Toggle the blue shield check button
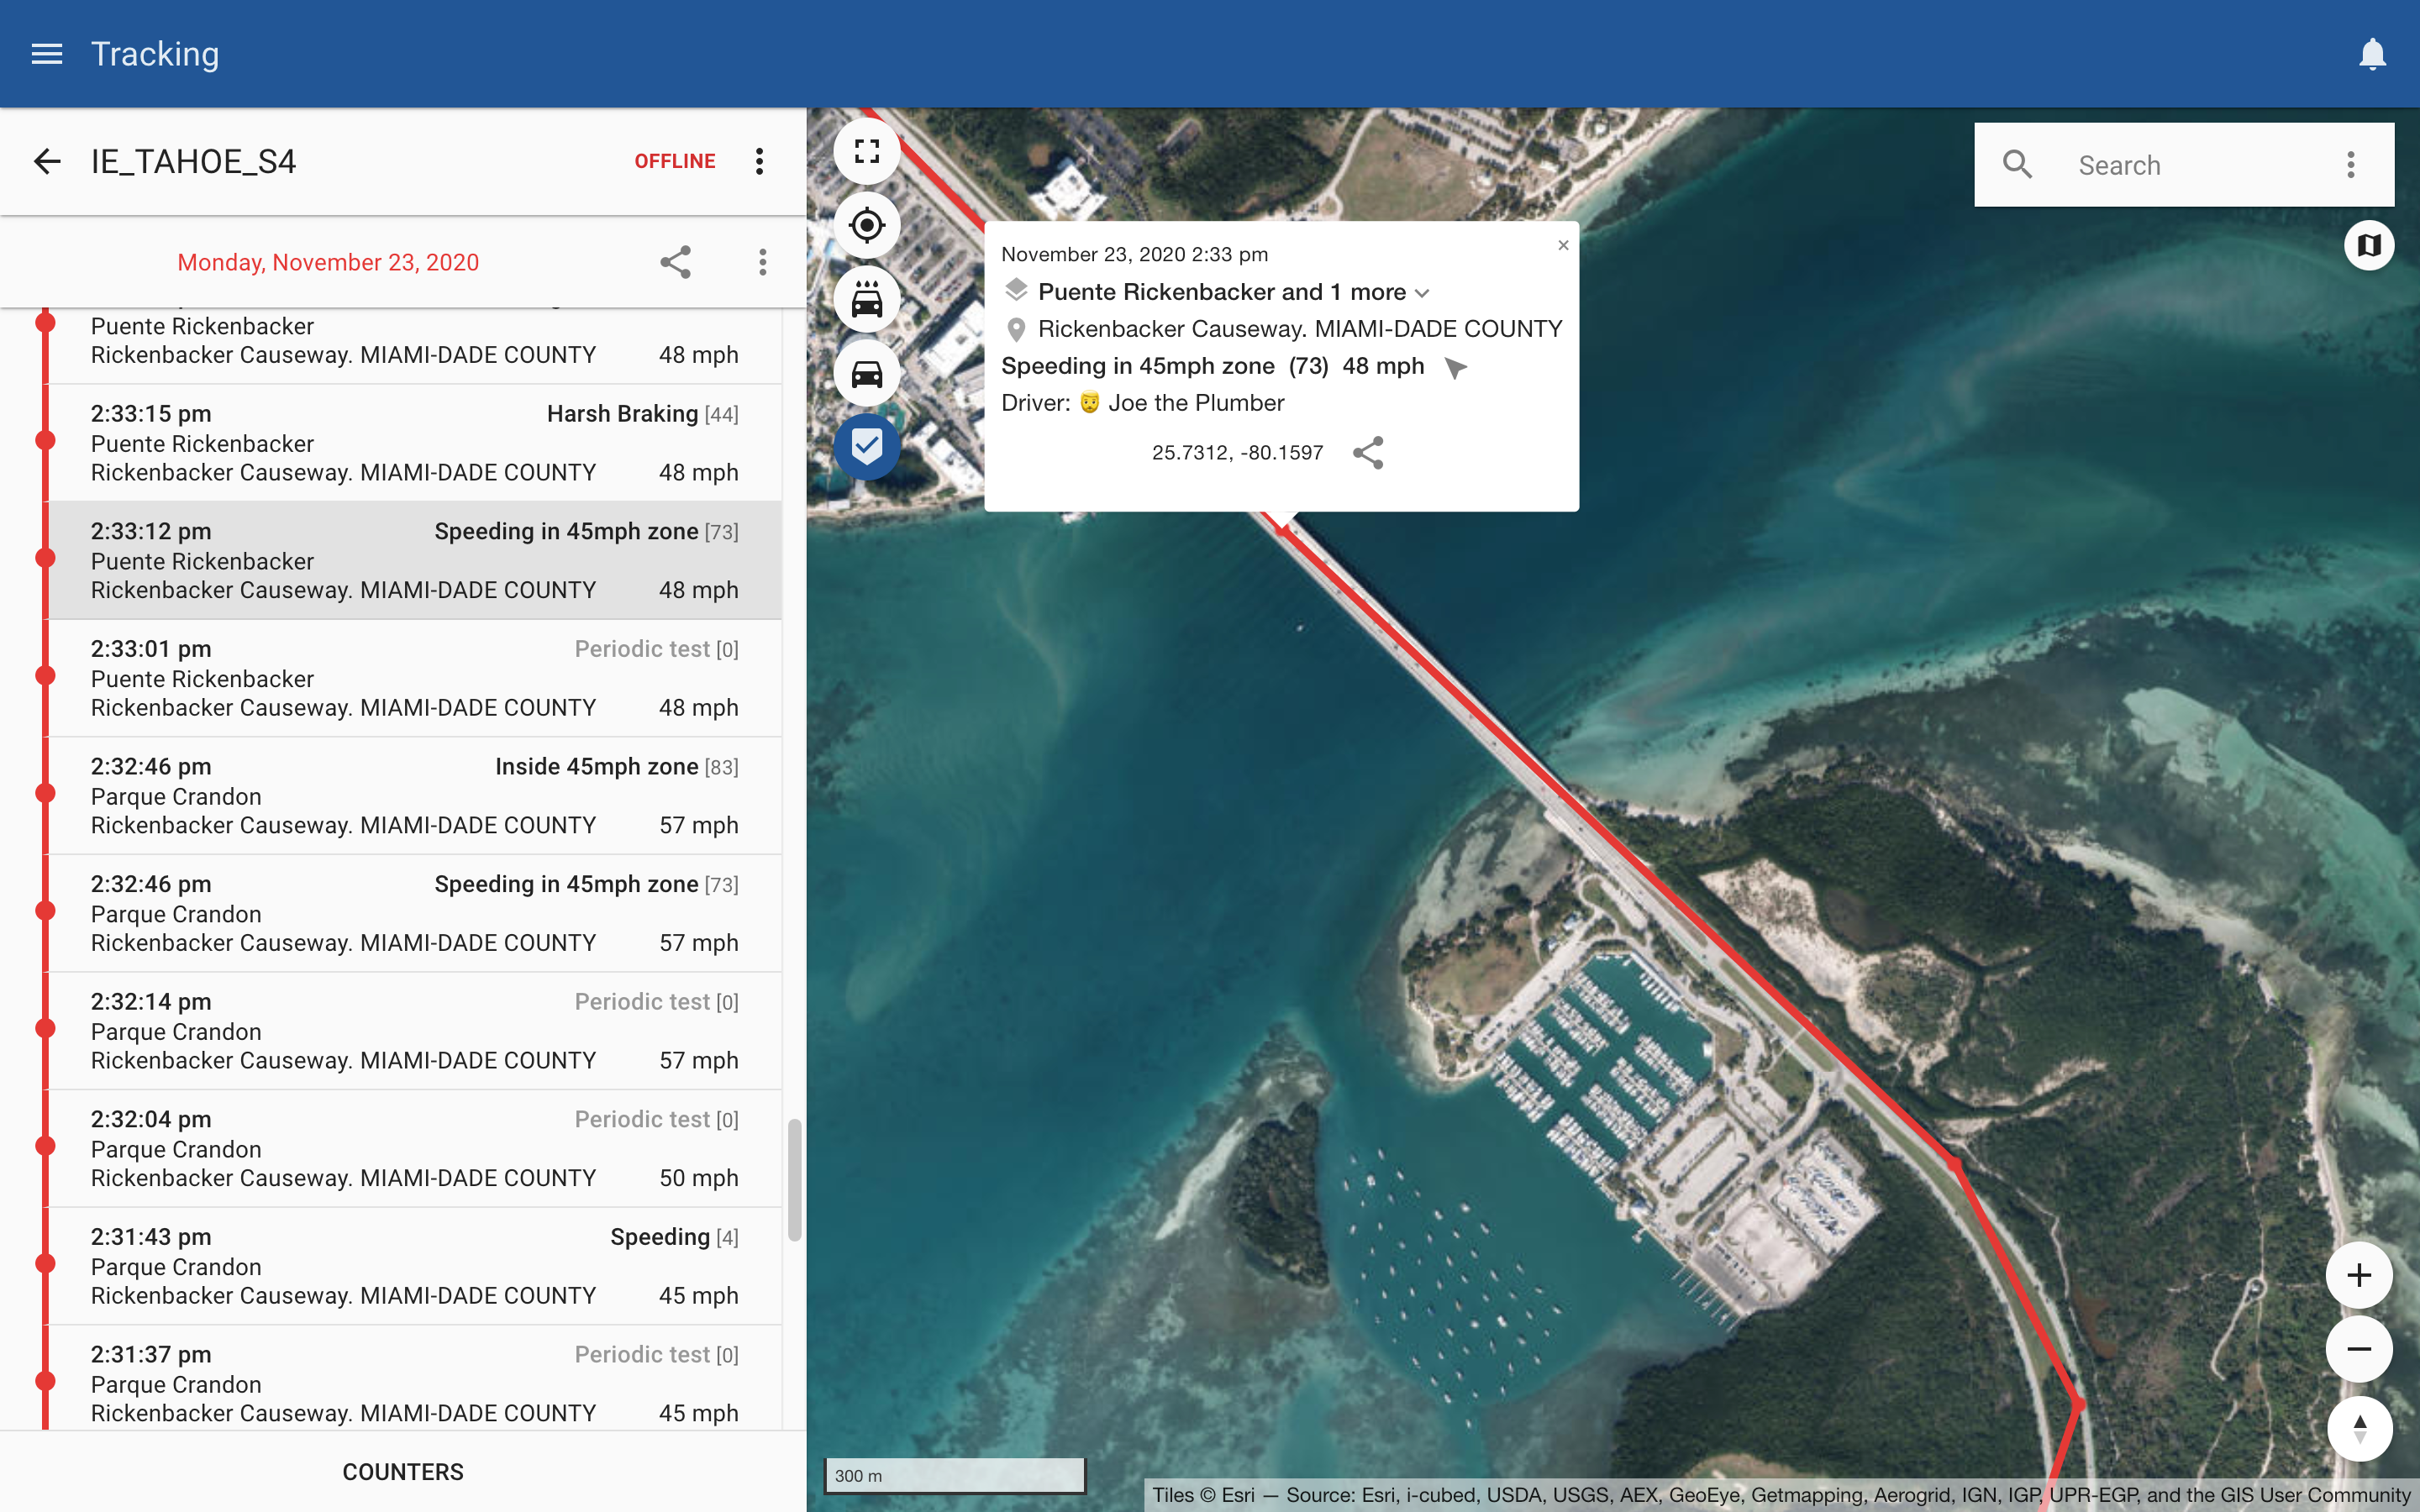 click(x=867, y=446)
